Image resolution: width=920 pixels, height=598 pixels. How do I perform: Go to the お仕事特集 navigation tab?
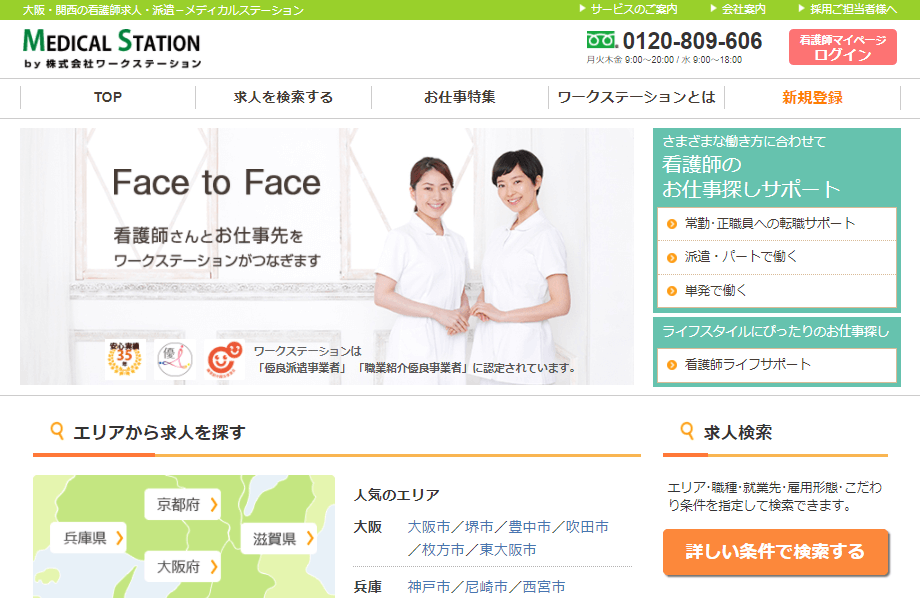click(459, 97)
